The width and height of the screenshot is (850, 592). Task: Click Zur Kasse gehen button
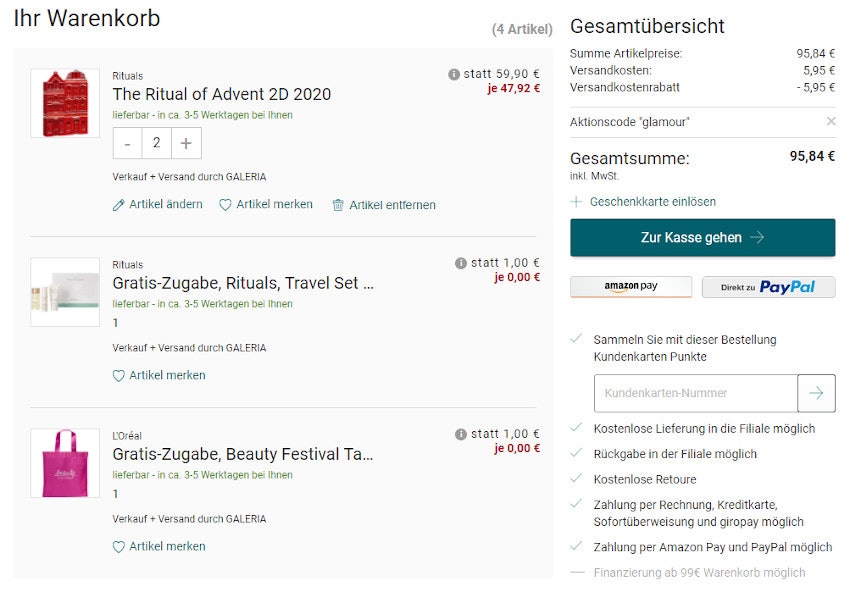click(704, 238)
